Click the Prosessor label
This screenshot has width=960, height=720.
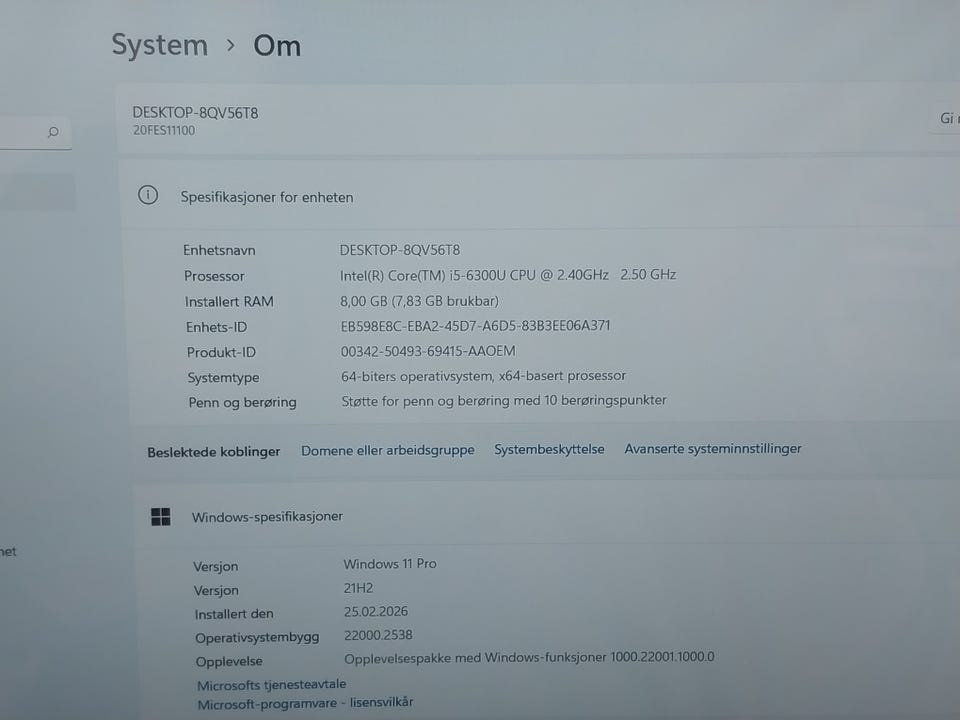click(214, 276)
